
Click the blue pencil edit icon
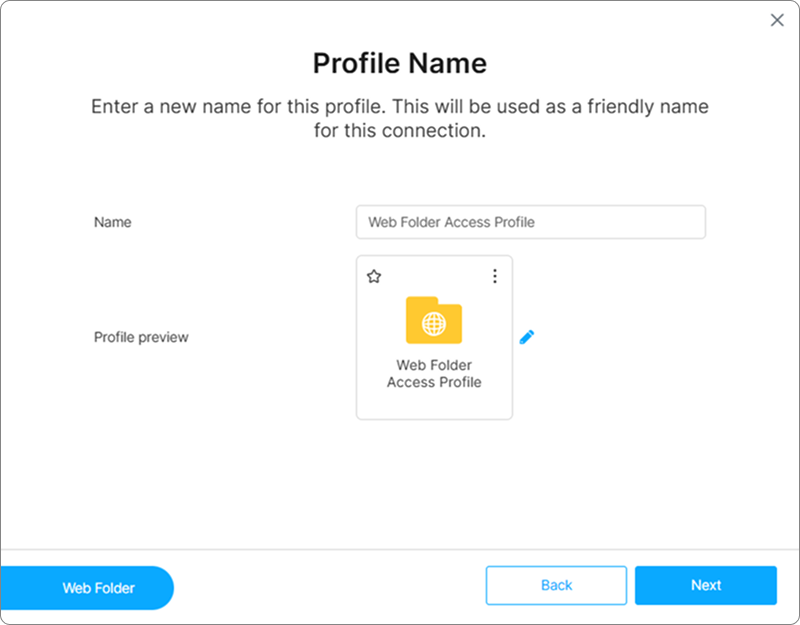click(527, 337)
